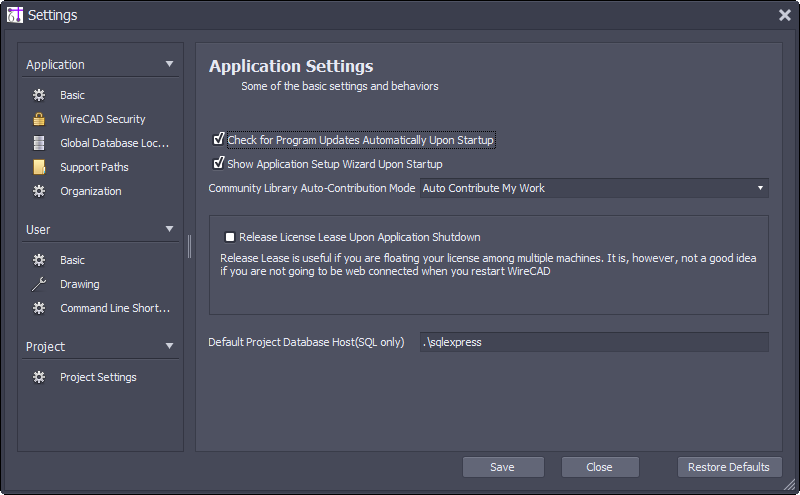Image resolution: width=800 pixels, height=495 pixels.
Task: Click the gear icon beside User Basic
Action: 39,260
